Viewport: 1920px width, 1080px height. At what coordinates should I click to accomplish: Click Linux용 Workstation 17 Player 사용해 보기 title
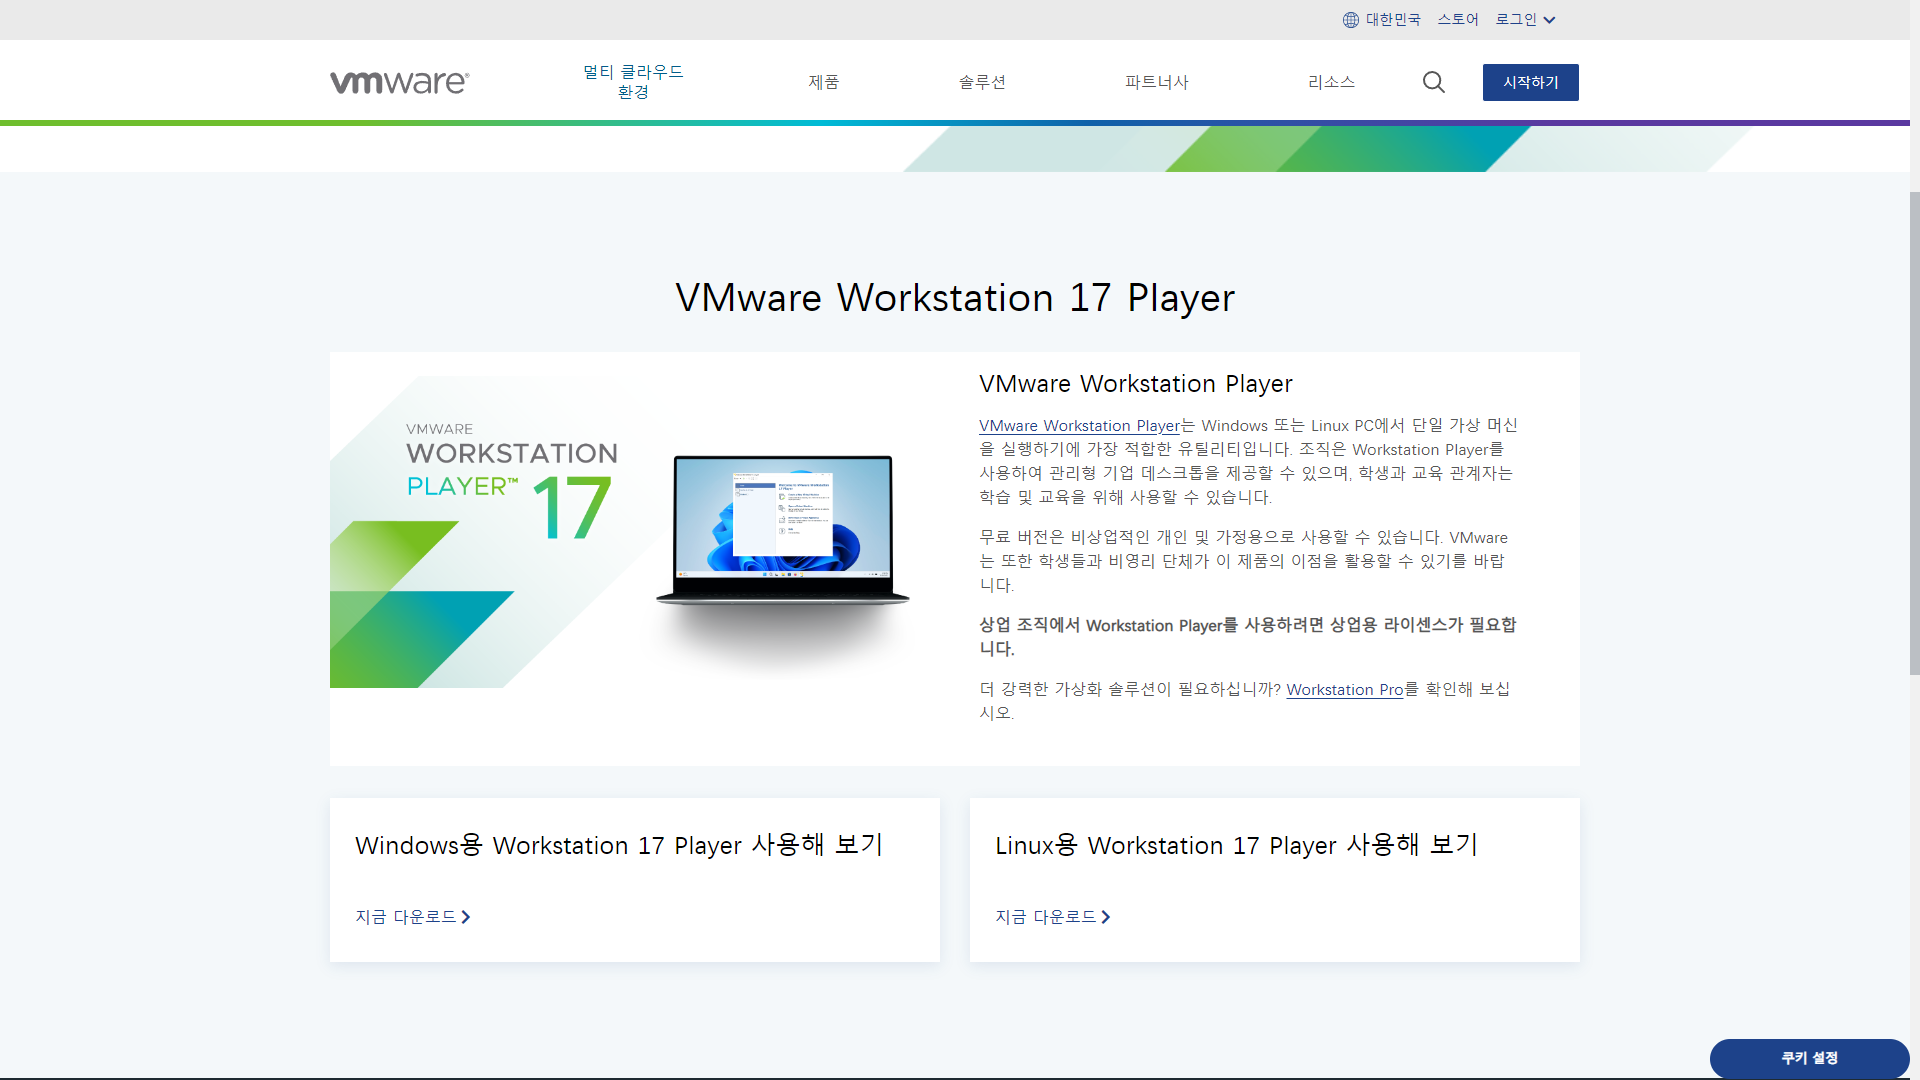point(1237,845)
